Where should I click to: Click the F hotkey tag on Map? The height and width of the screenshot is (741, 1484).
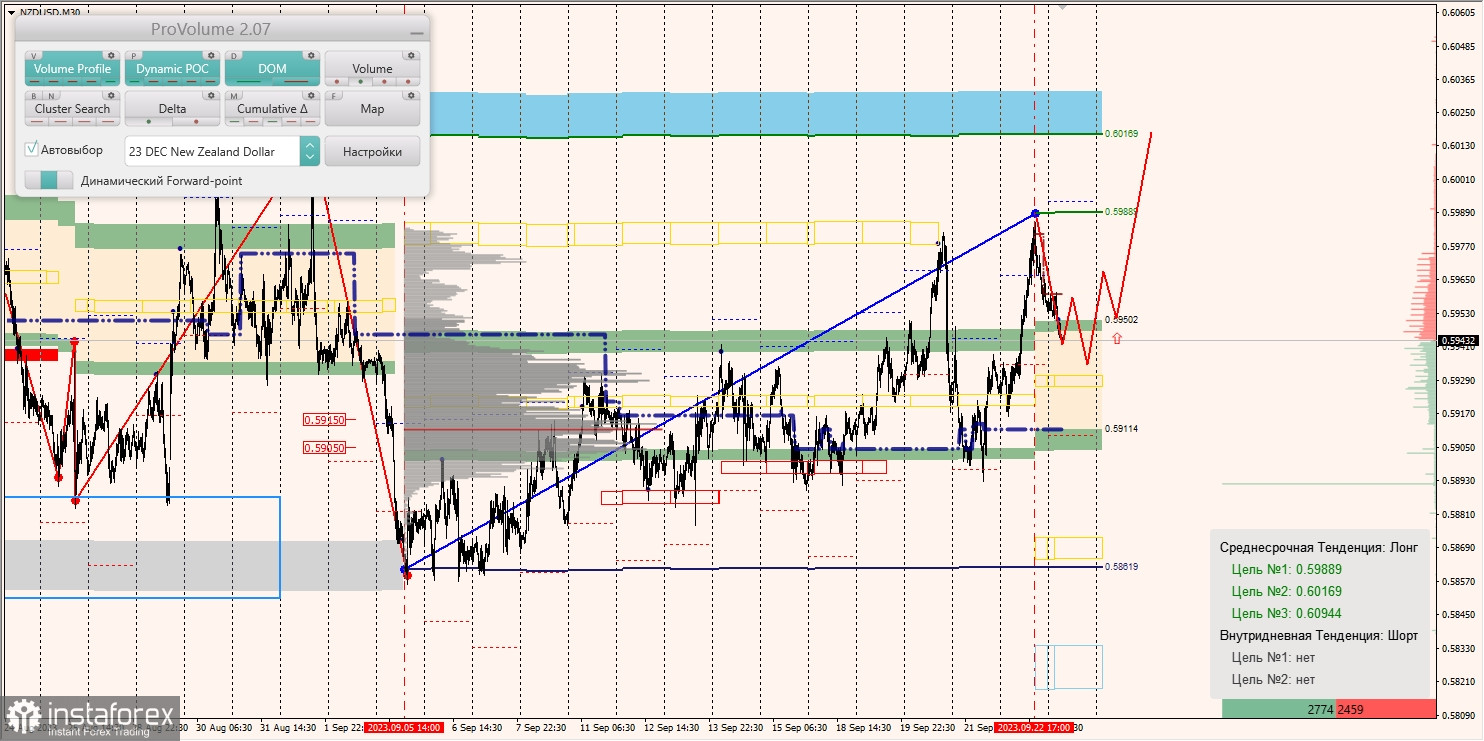[335, 96]
